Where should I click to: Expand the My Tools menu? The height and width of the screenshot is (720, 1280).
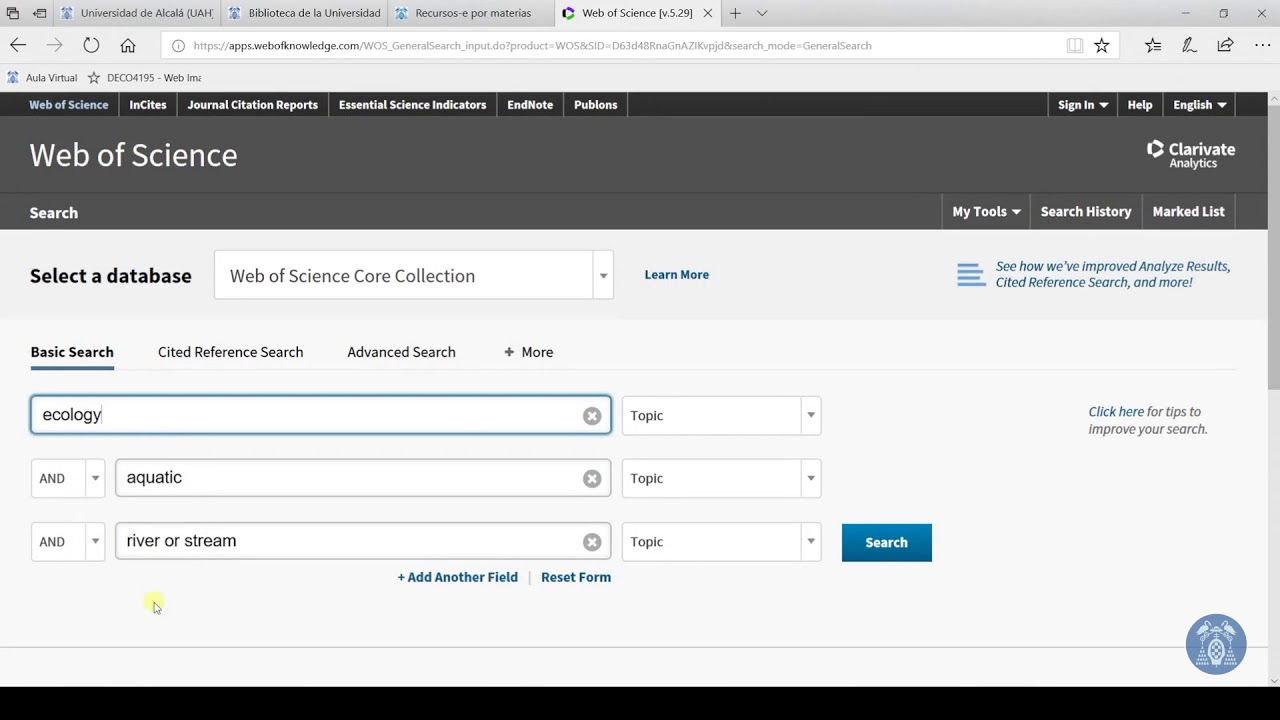pyautogui.click(x=986, y=211)
